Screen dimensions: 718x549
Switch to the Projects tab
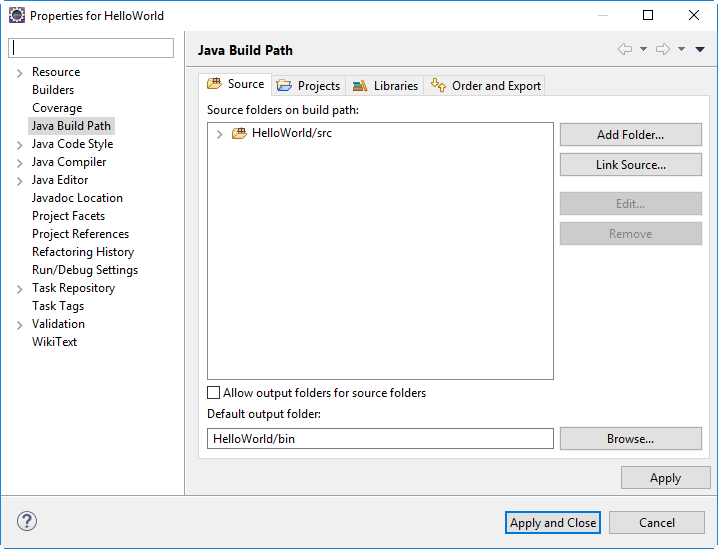click(309, 86)
